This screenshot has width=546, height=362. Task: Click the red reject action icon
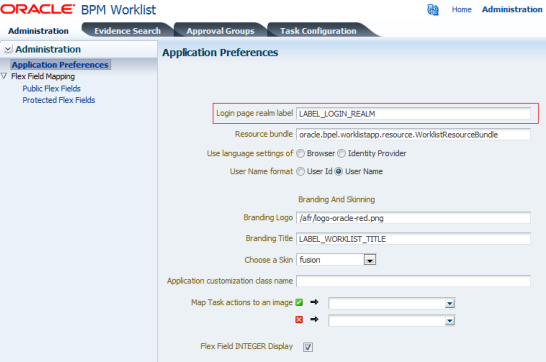[299, 319]
